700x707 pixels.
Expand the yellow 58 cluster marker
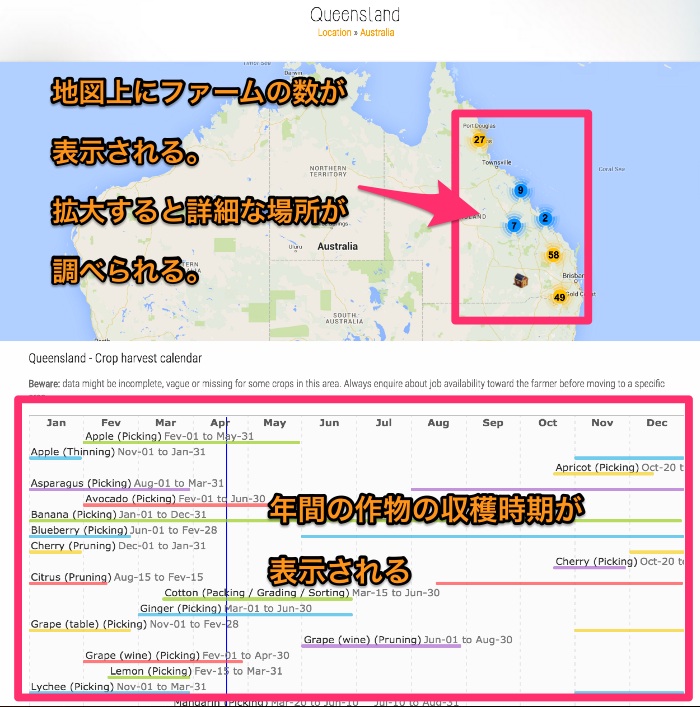pos(553,255)
